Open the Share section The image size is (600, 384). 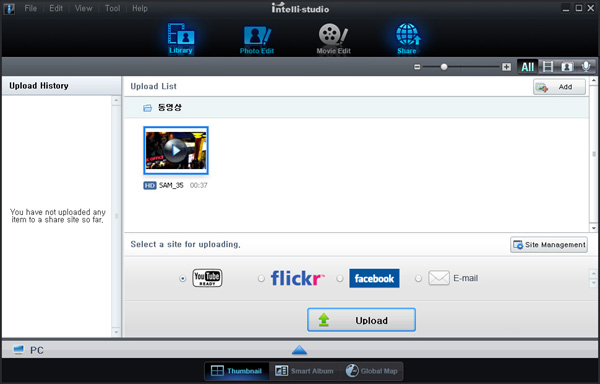click(407, 39)
